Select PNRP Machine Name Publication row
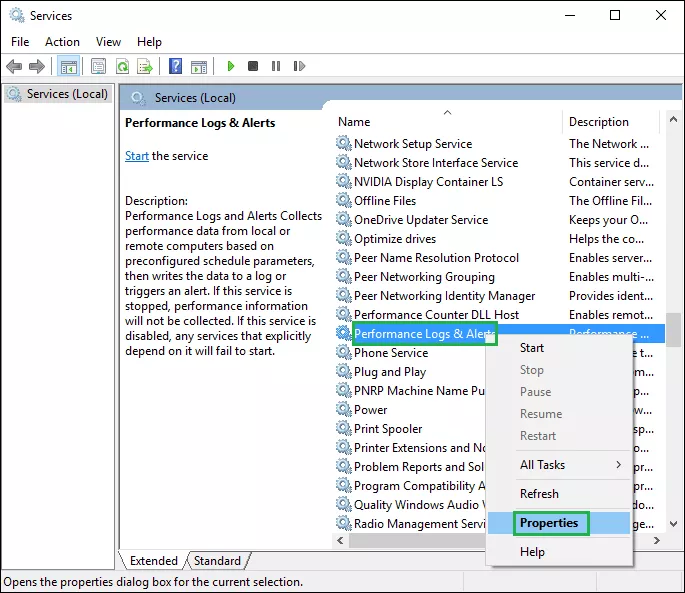Image resolution: width=685 pixels, height=593 pixels. (x=410, y=391)
